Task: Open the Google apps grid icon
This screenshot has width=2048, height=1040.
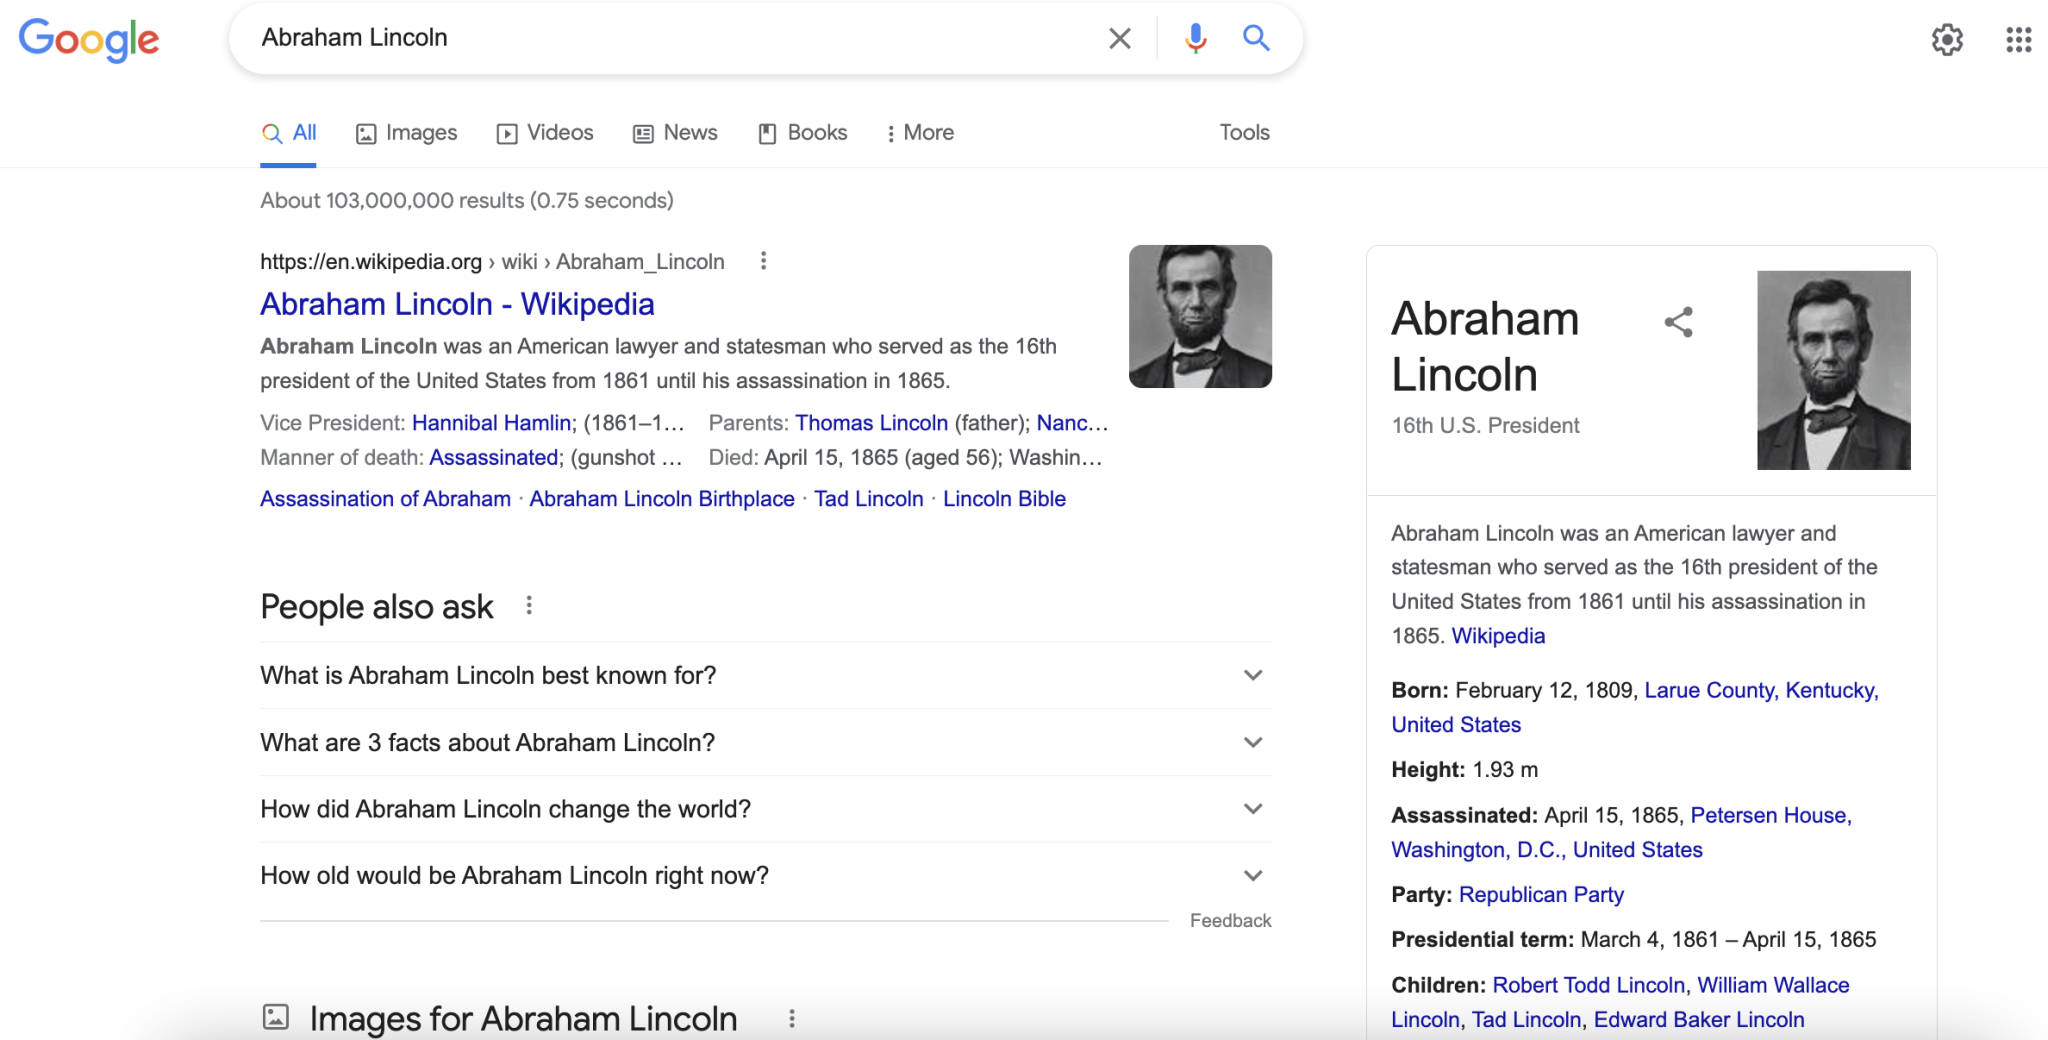Action: point(2018,40)
